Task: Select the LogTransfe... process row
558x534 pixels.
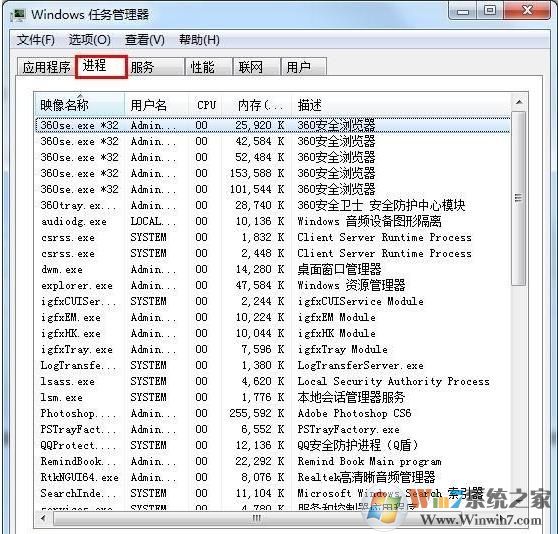Action: (273, 365)
